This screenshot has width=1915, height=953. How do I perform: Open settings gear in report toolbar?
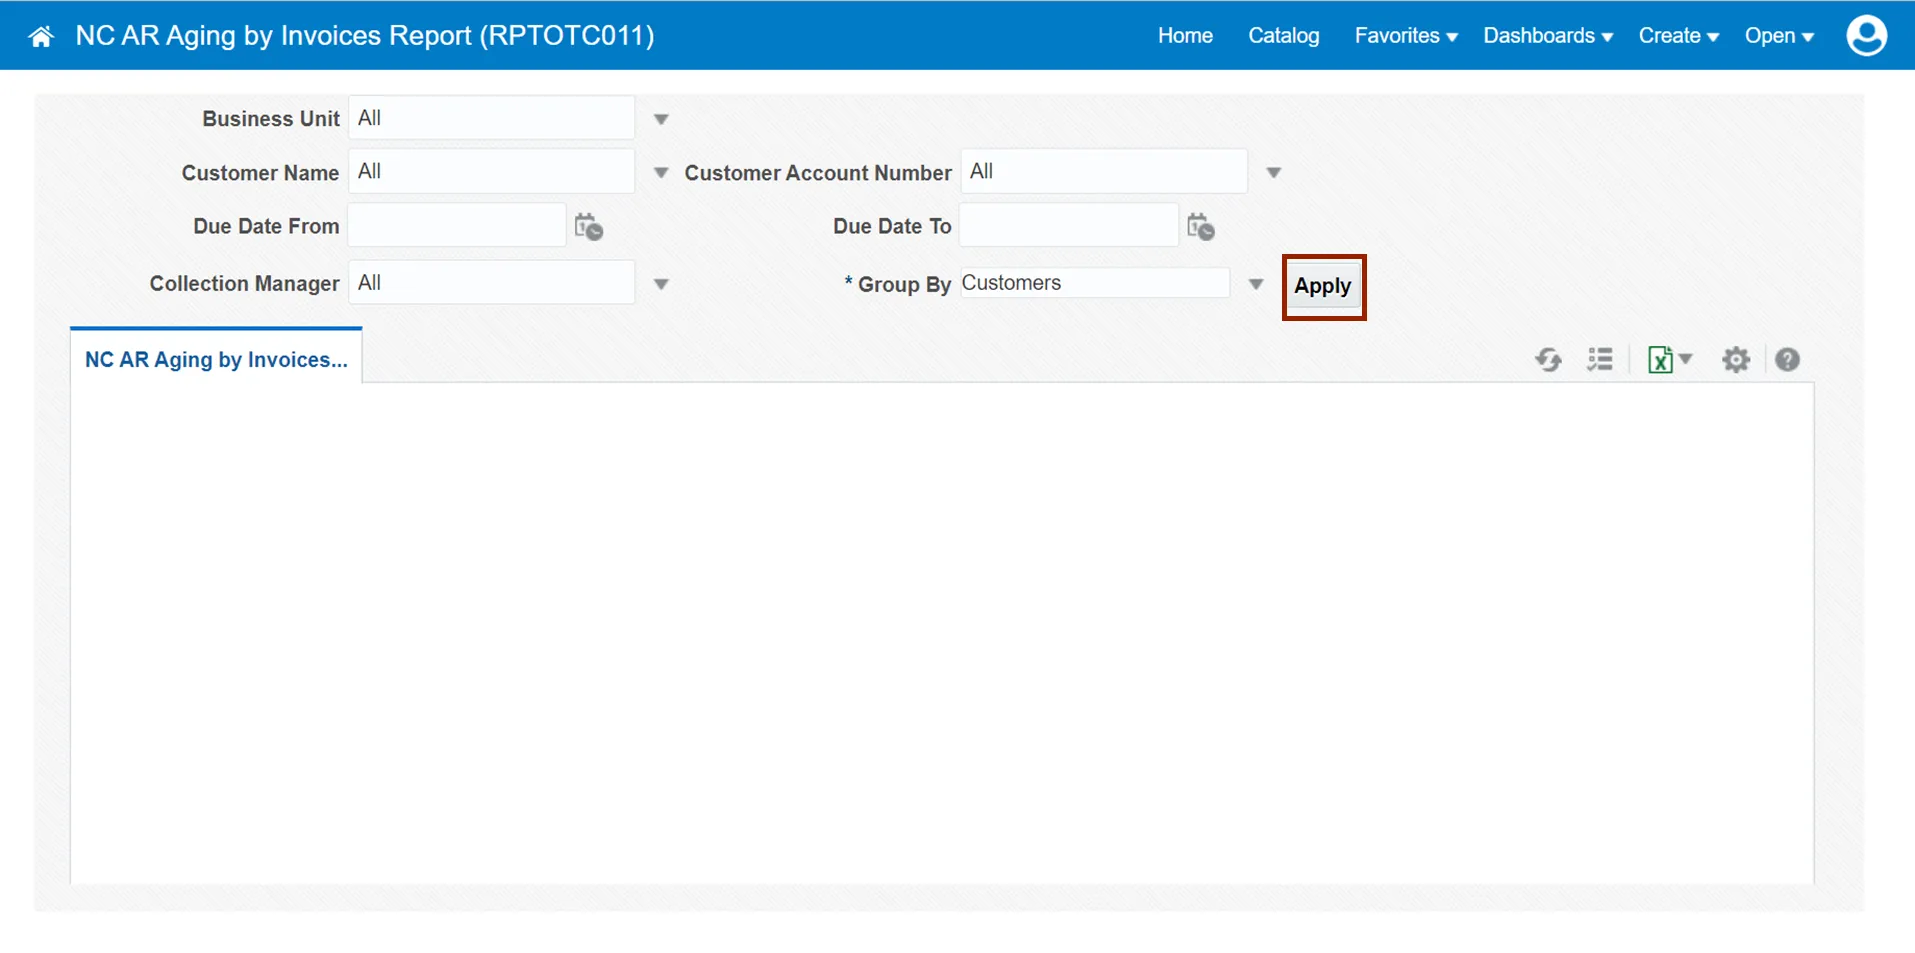[x=1736, y=360]
